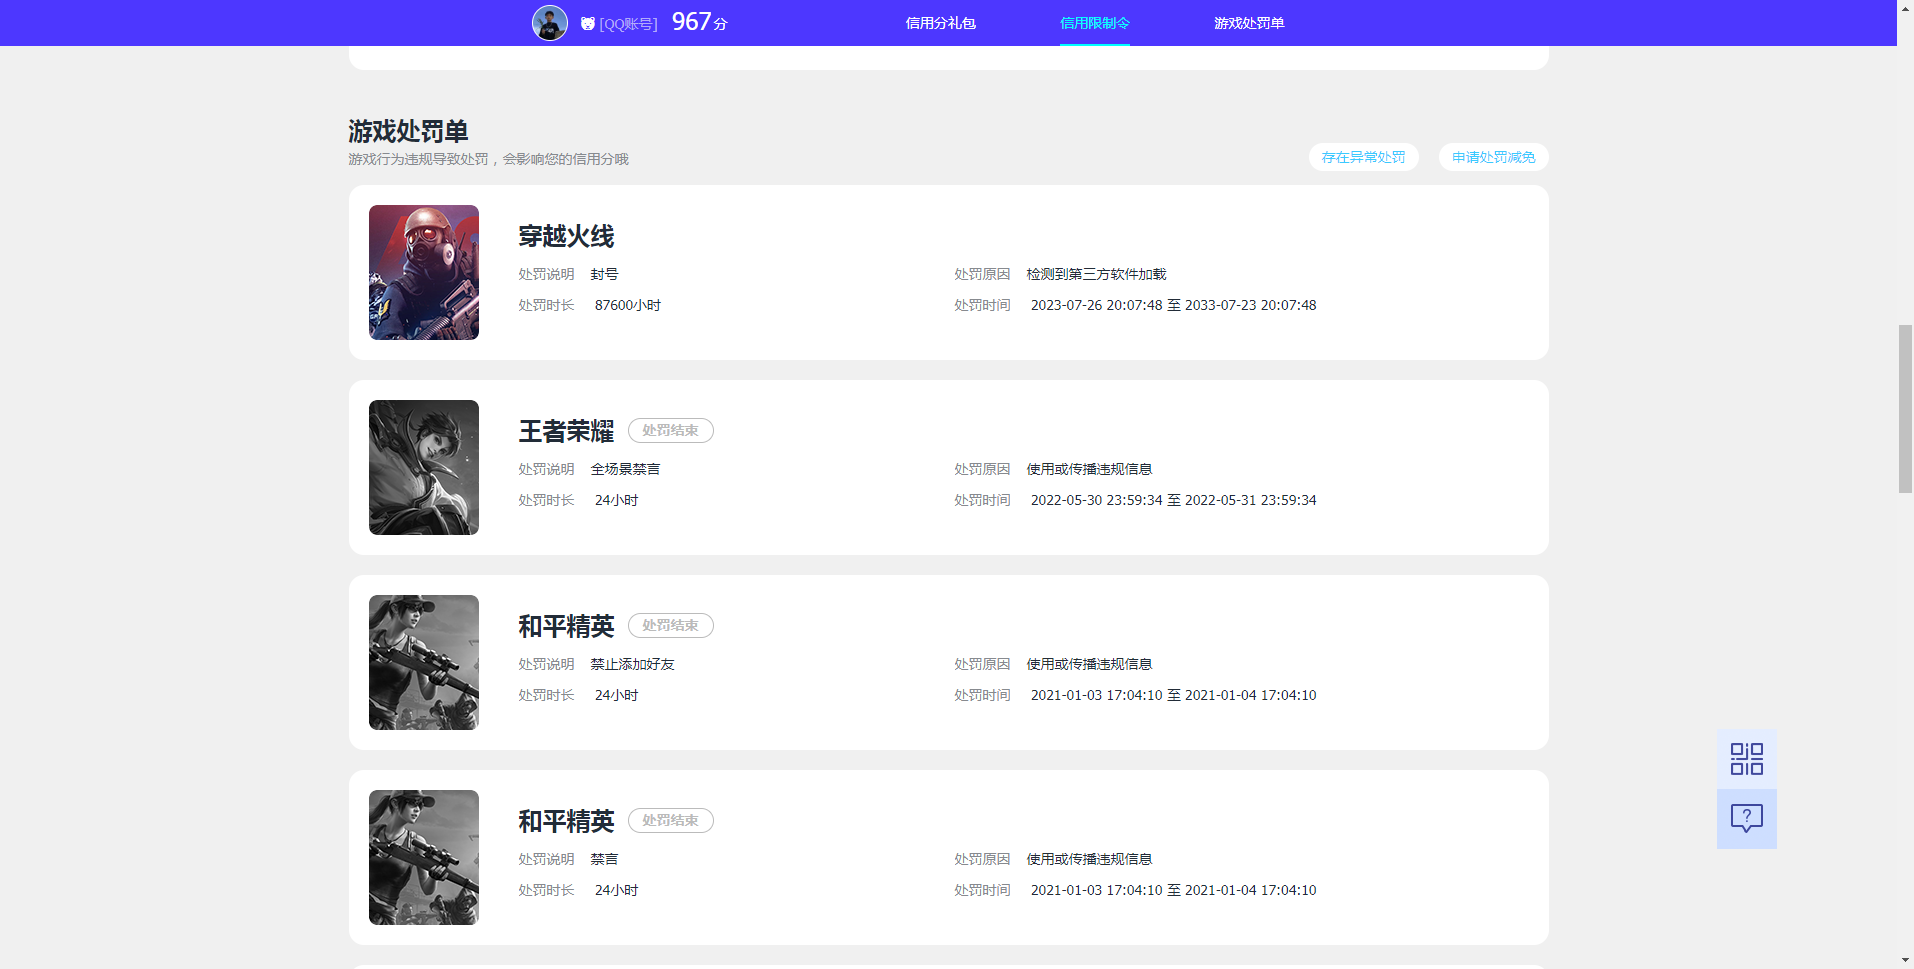The height and width of the screenshot is (969, 1914).
Task: Open the QR code icon
Action: tap(1746, 759)
